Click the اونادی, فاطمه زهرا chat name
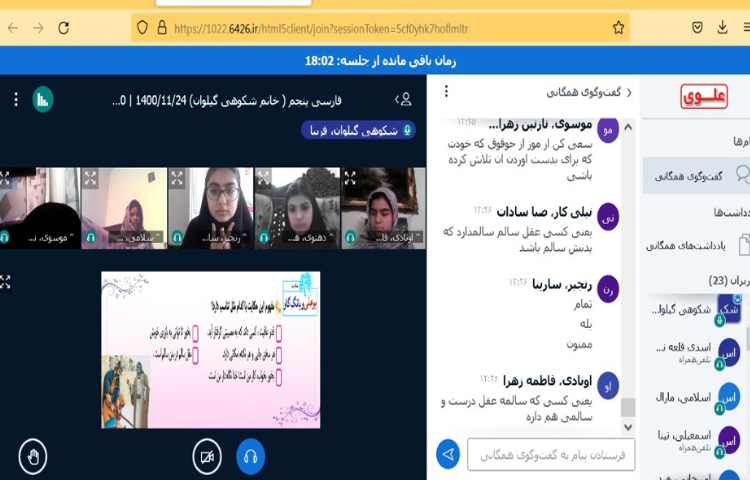 (x=548, y=381)
